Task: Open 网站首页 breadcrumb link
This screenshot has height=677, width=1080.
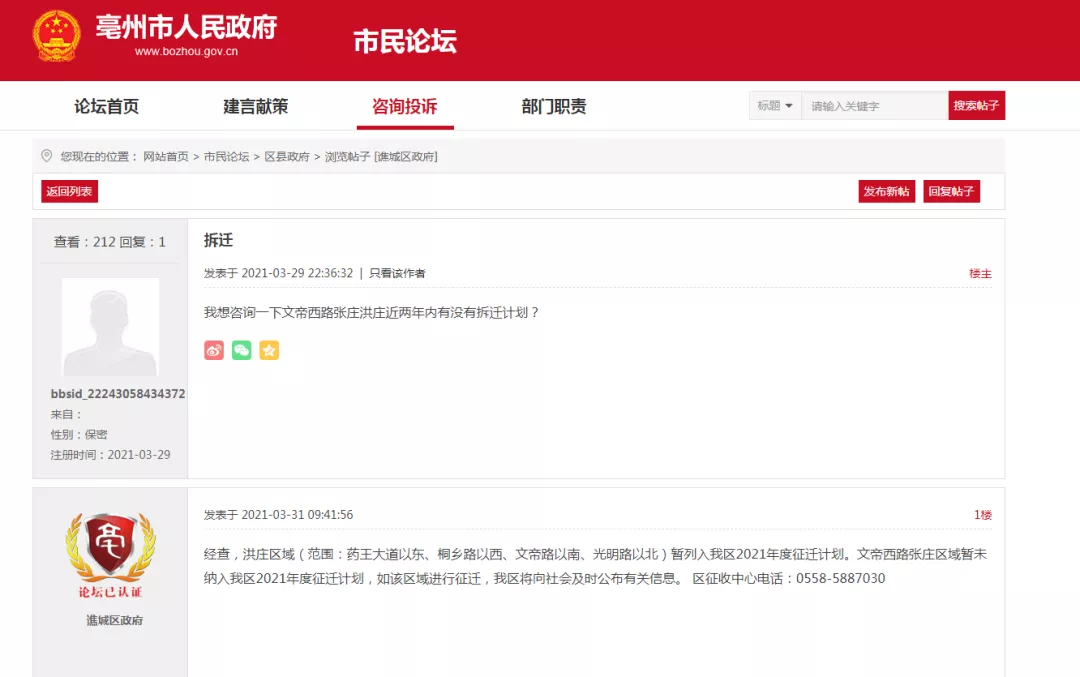Action: [x=166, y=156]
